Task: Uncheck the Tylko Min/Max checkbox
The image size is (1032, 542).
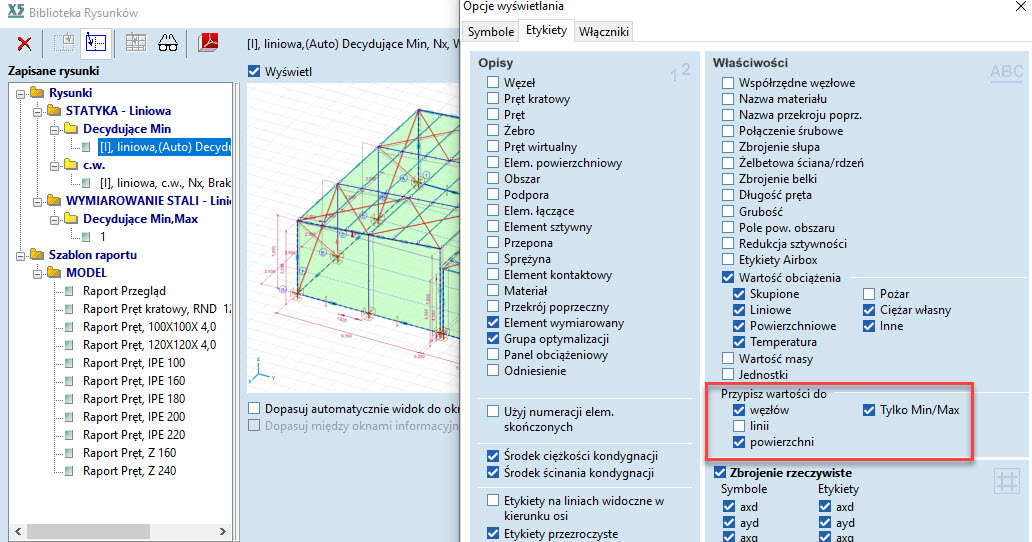Action: [870, 410]
